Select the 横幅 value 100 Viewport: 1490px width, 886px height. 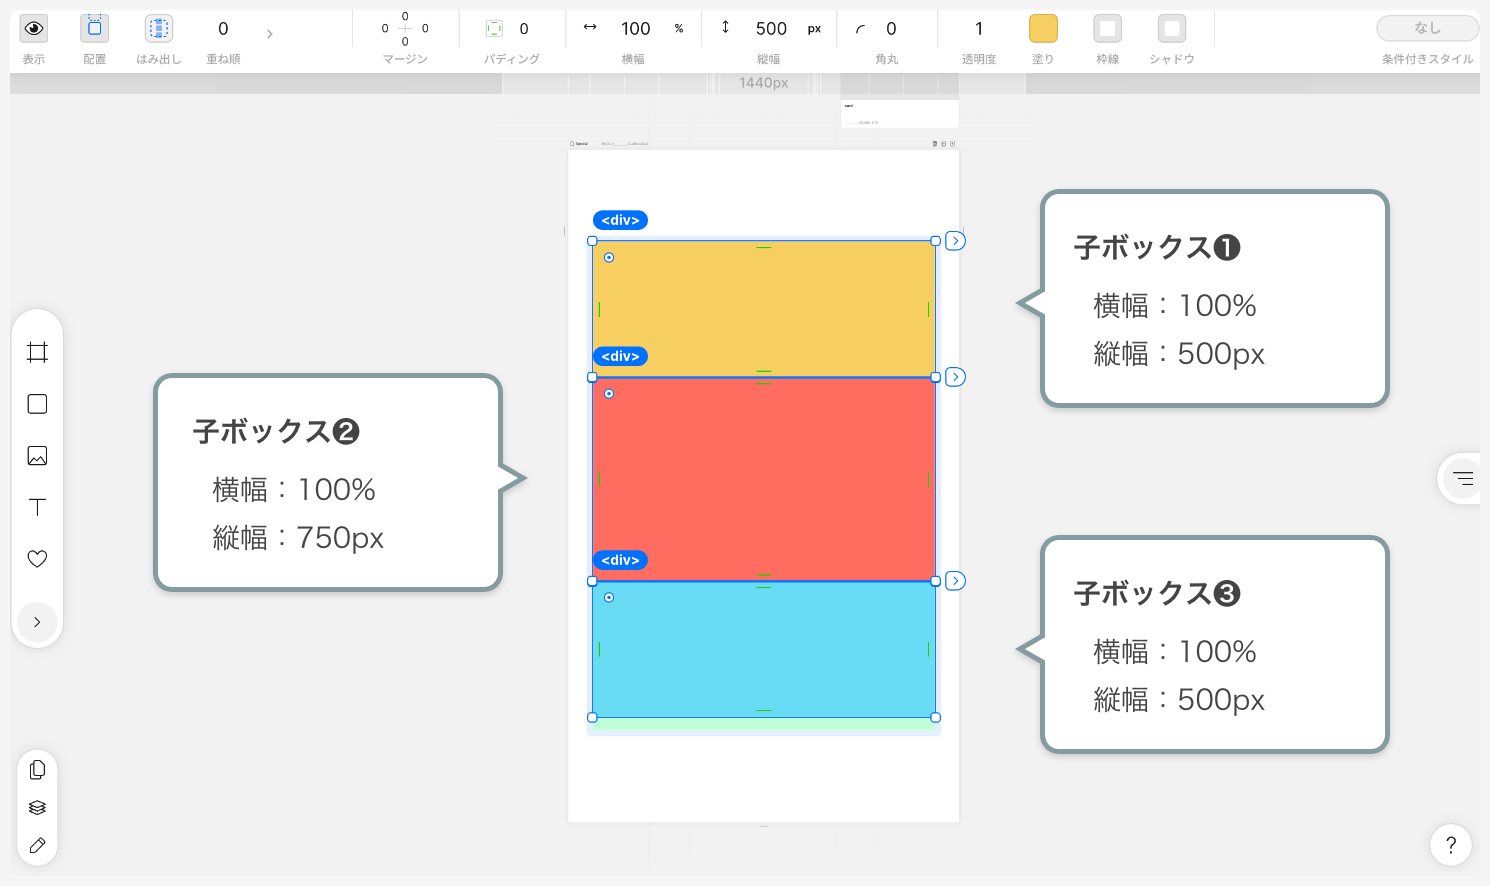[636, 29]
